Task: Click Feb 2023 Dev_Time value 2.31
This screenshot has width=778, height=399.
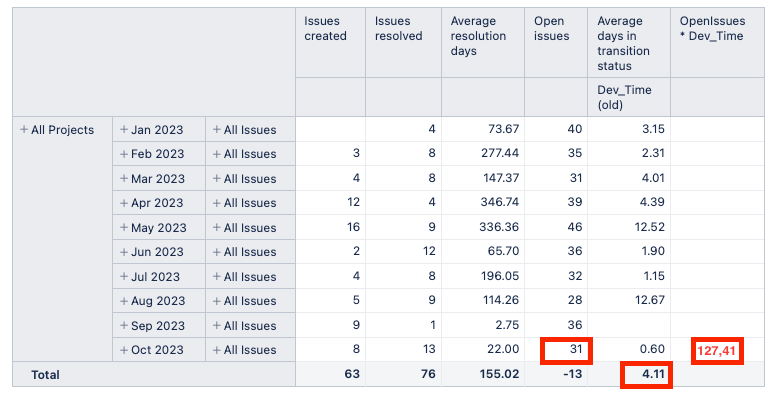Action: coord(653,153)
